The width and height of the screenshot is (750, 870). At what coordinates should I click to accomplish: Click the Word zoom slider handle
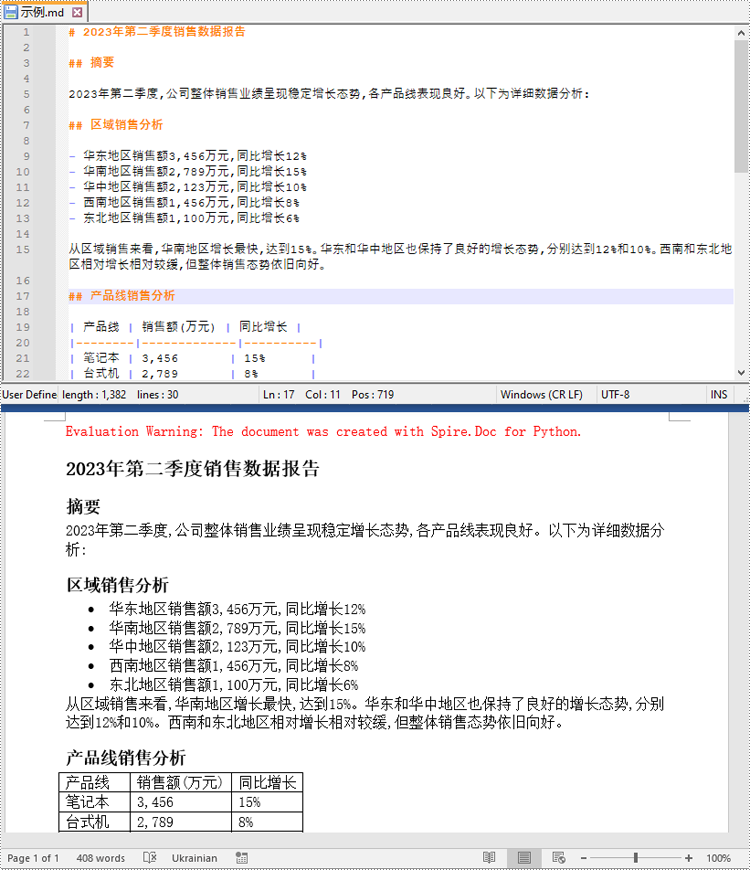pyautogui.click(x=636, y=858)
